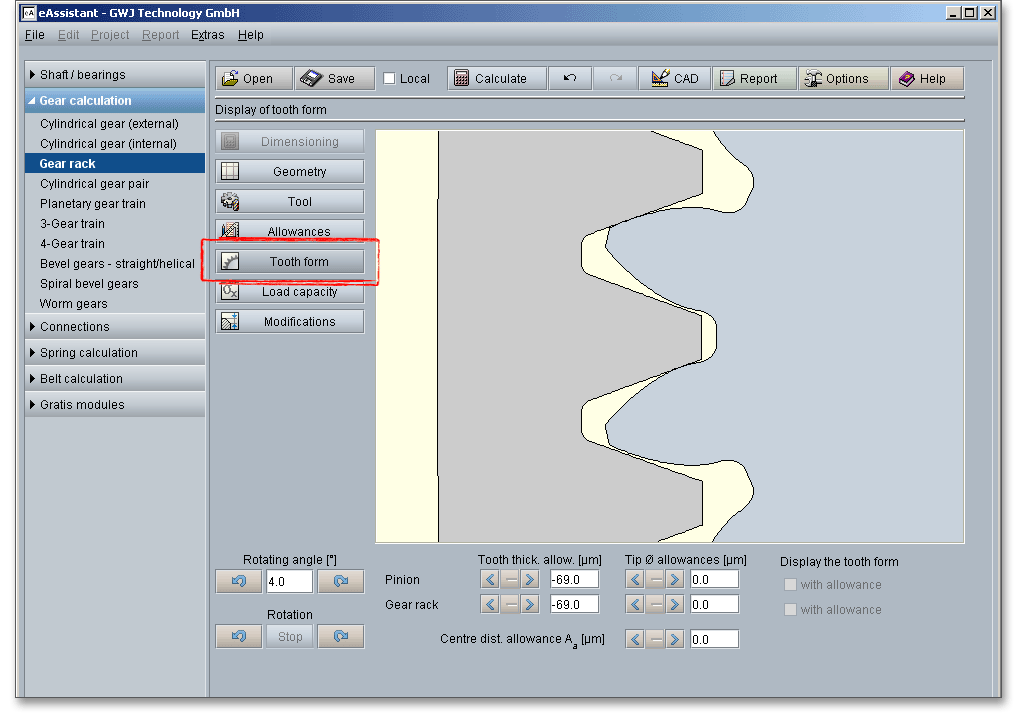Enable the Local checkbox
Screen dimensions: 1017x713
tap(390, 79)
